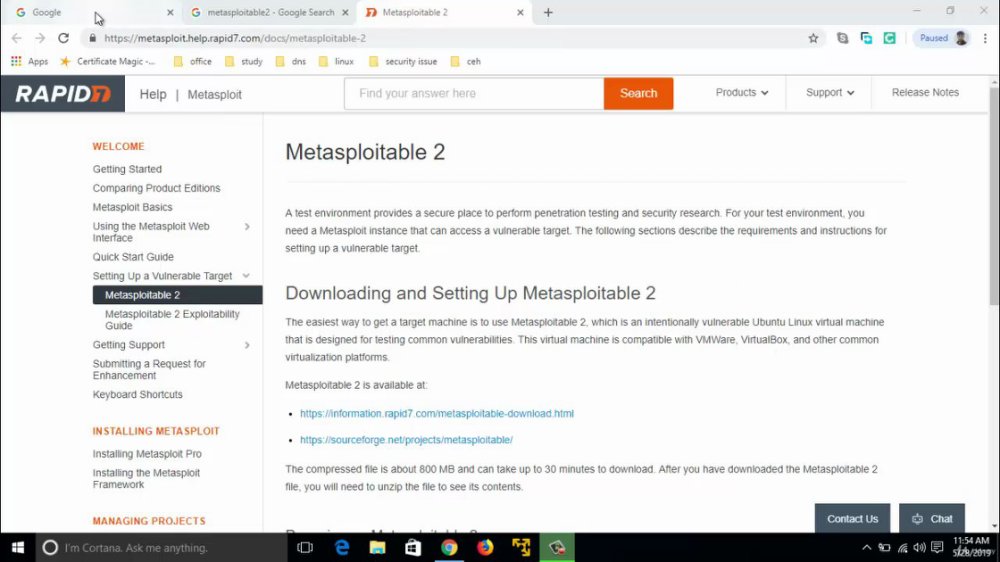Open a new browser tab with plus

click(x=548, y=12)
